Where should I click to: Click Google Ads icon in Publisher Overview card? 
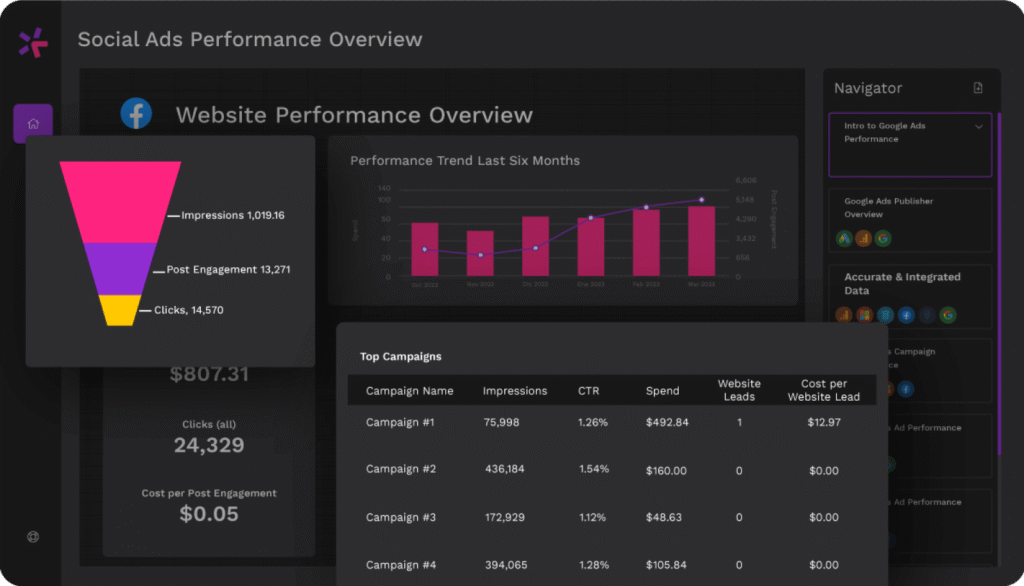coord(844,238)
